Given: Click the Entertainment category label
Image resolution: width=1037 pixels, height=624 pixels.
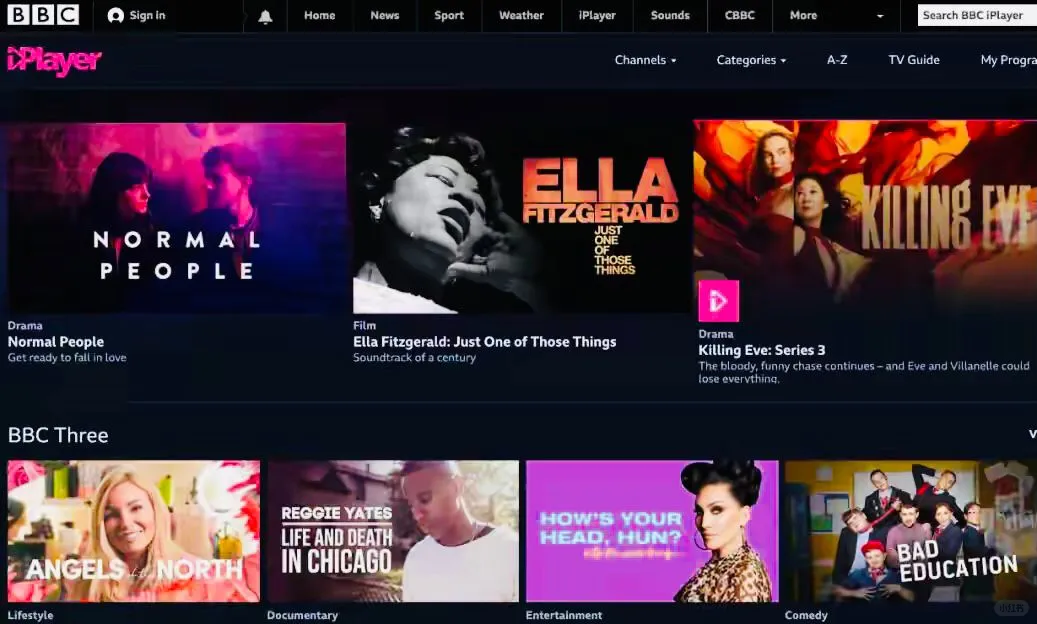Looking at the screenshot, I should coord(564,615).
